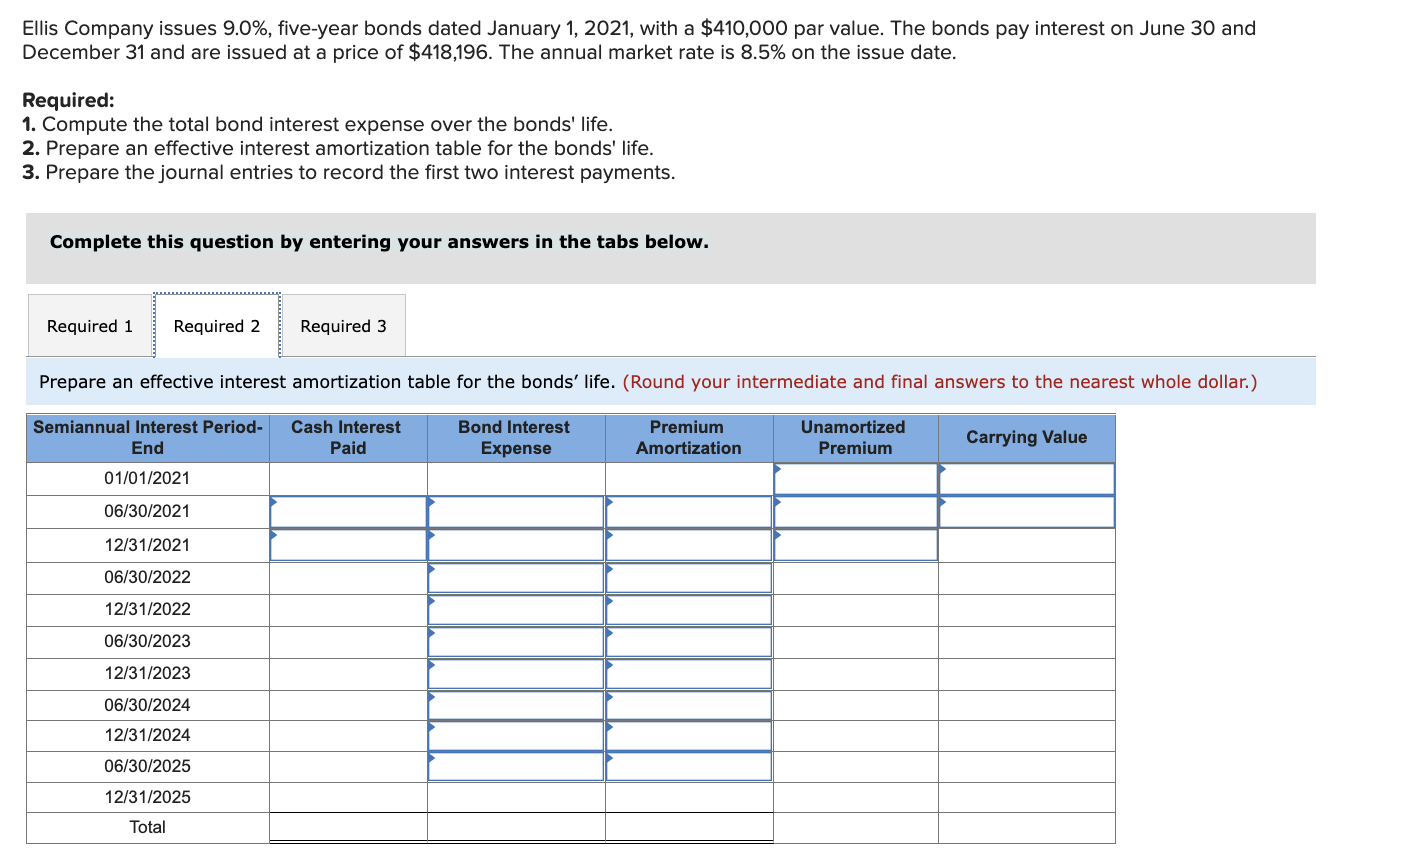Select Carrying Value cell for 12/31/2021
Screen dimensions: 1408x856
(x=1026, y=545)
